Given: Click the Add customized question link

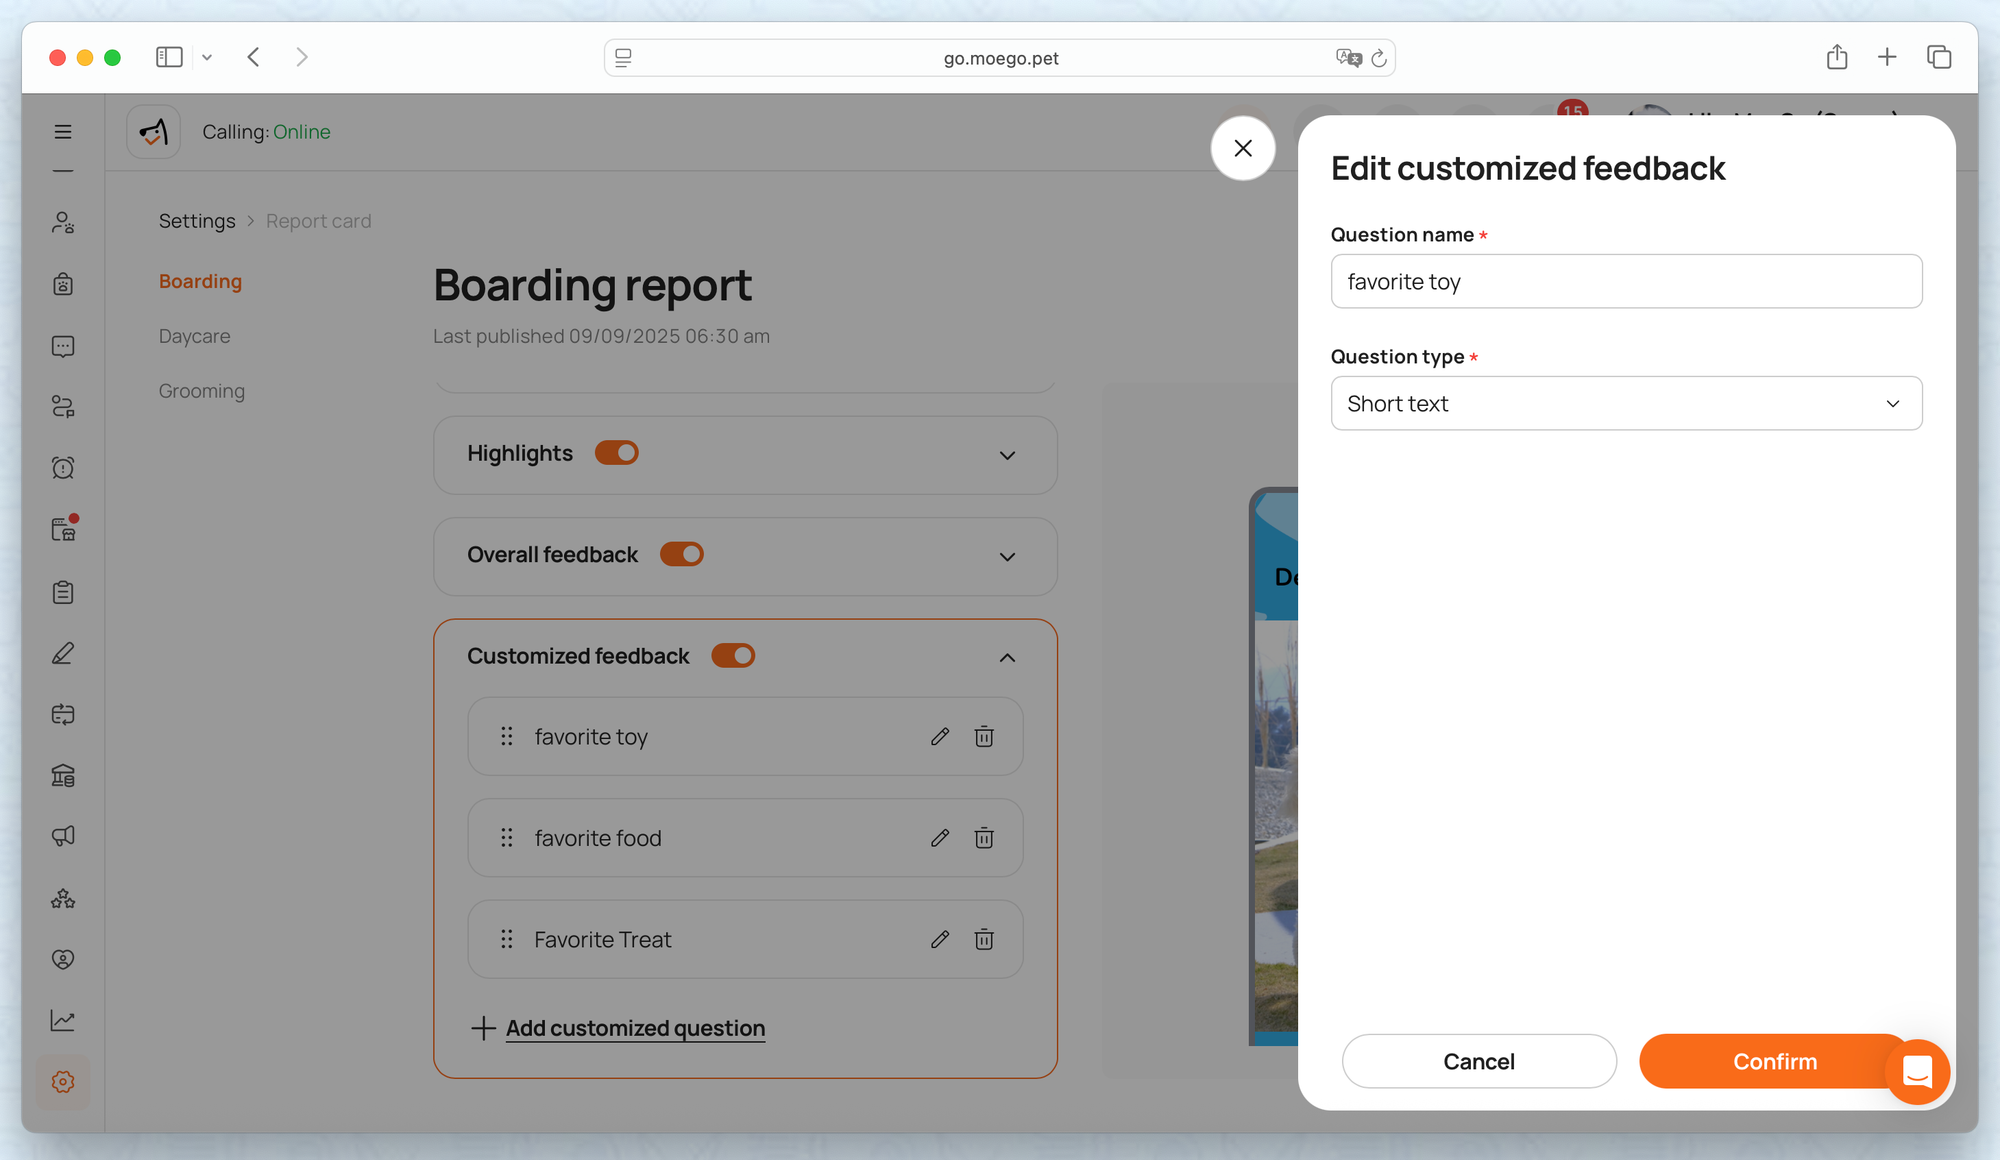Looking at the screenshot, I should [x=634, y=1028].
